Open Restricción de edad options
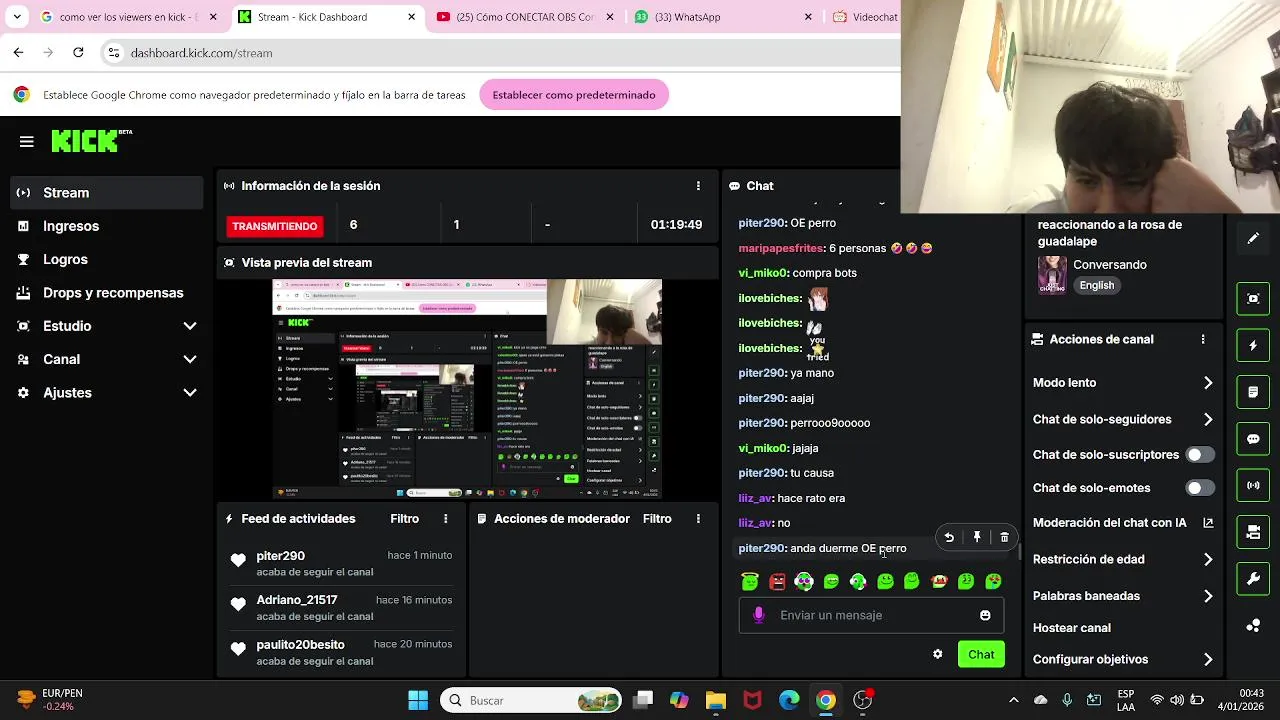1280x720 pixels. click(1123, 560)
